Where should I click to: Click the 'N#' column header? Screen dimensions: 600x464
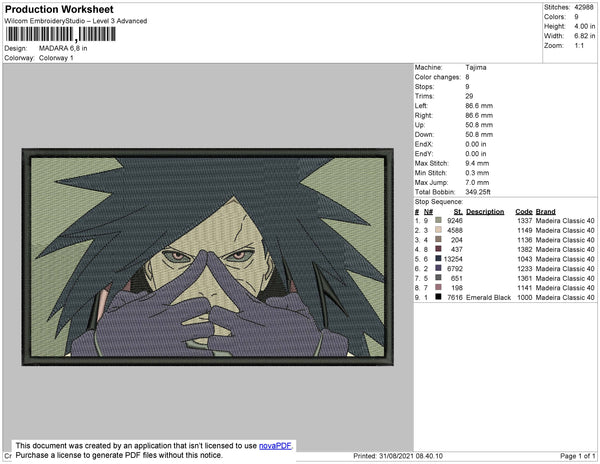click(428, 212)
